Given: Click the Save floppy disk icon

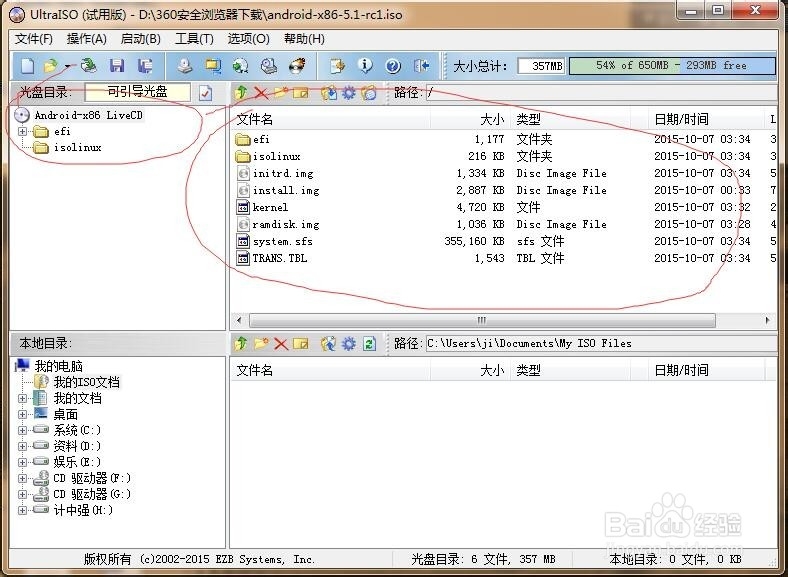Looking at the screenshot, I should click(117, 66).
